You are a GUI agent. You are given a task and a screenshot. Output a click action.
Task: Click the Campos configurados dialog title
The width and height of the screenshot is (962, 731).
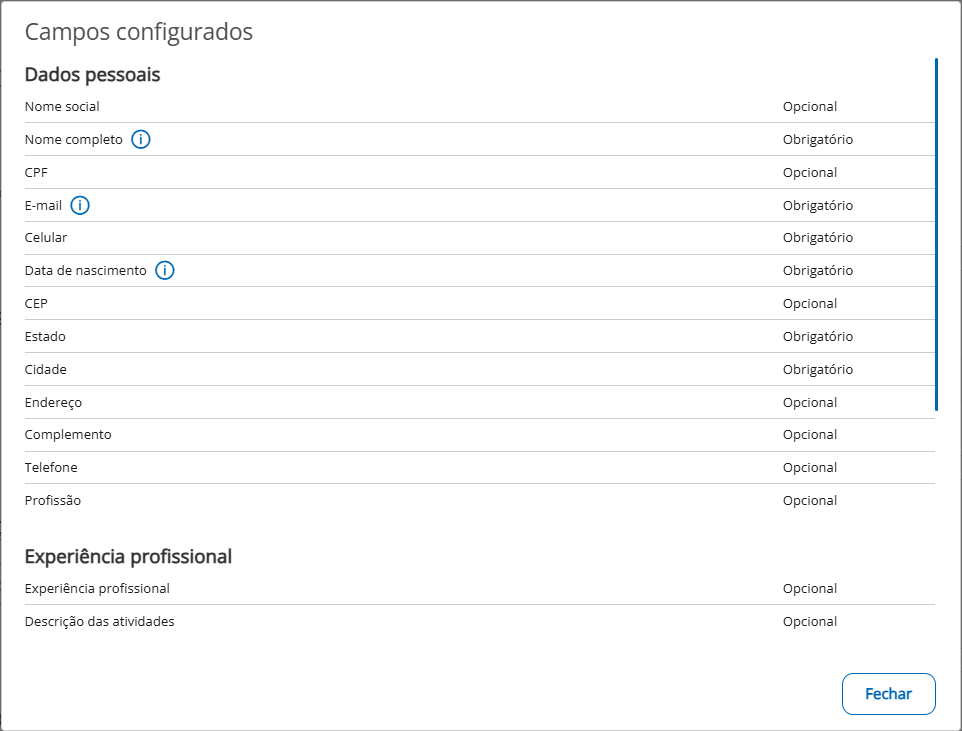pyautogui.click(x=138, y=32)
